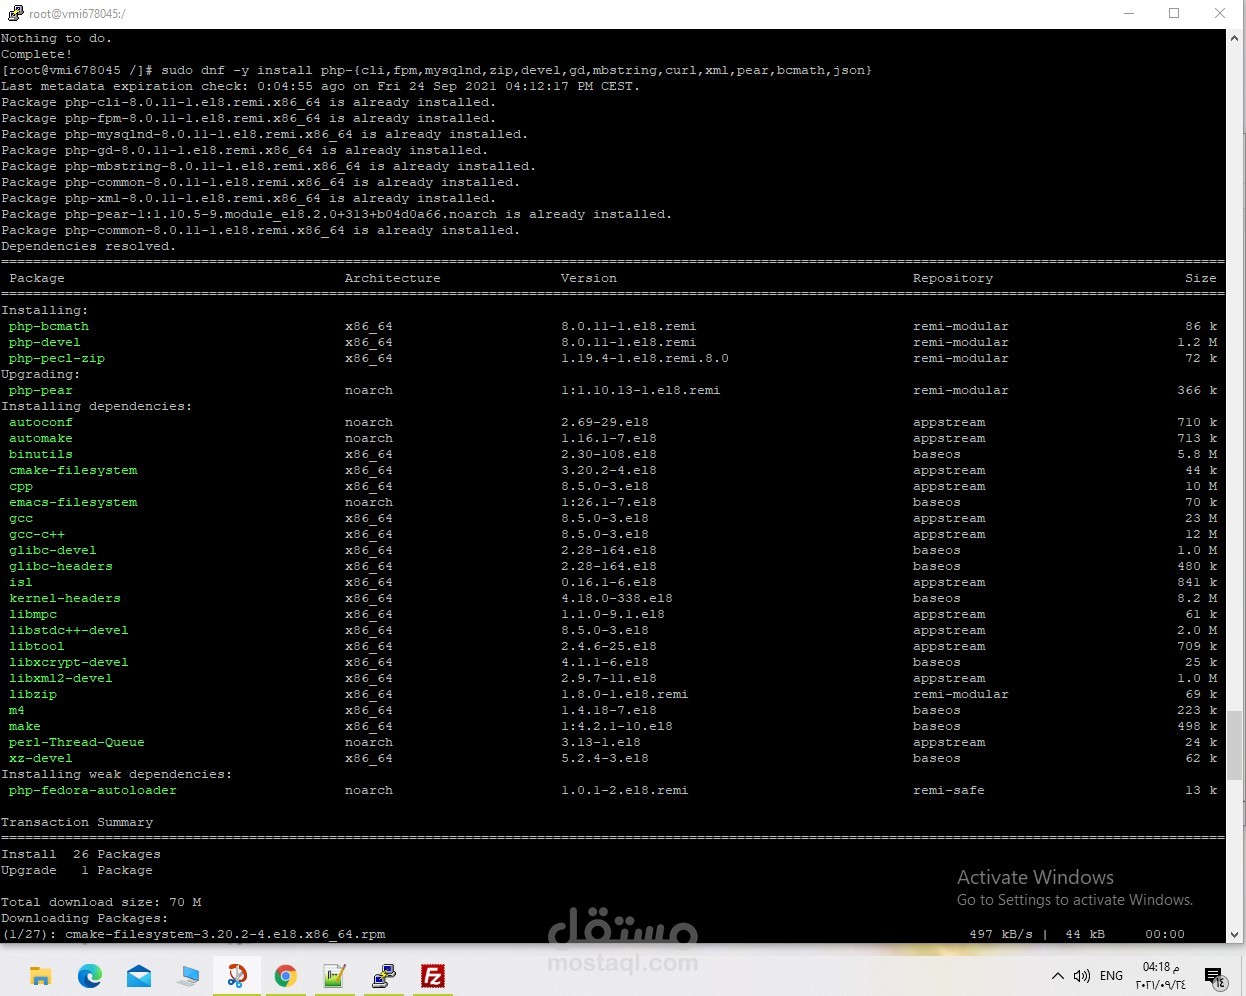Click the remi-safe repository value
The height and width of the screenshot is (996, 1246).
[x=949, y=790]
